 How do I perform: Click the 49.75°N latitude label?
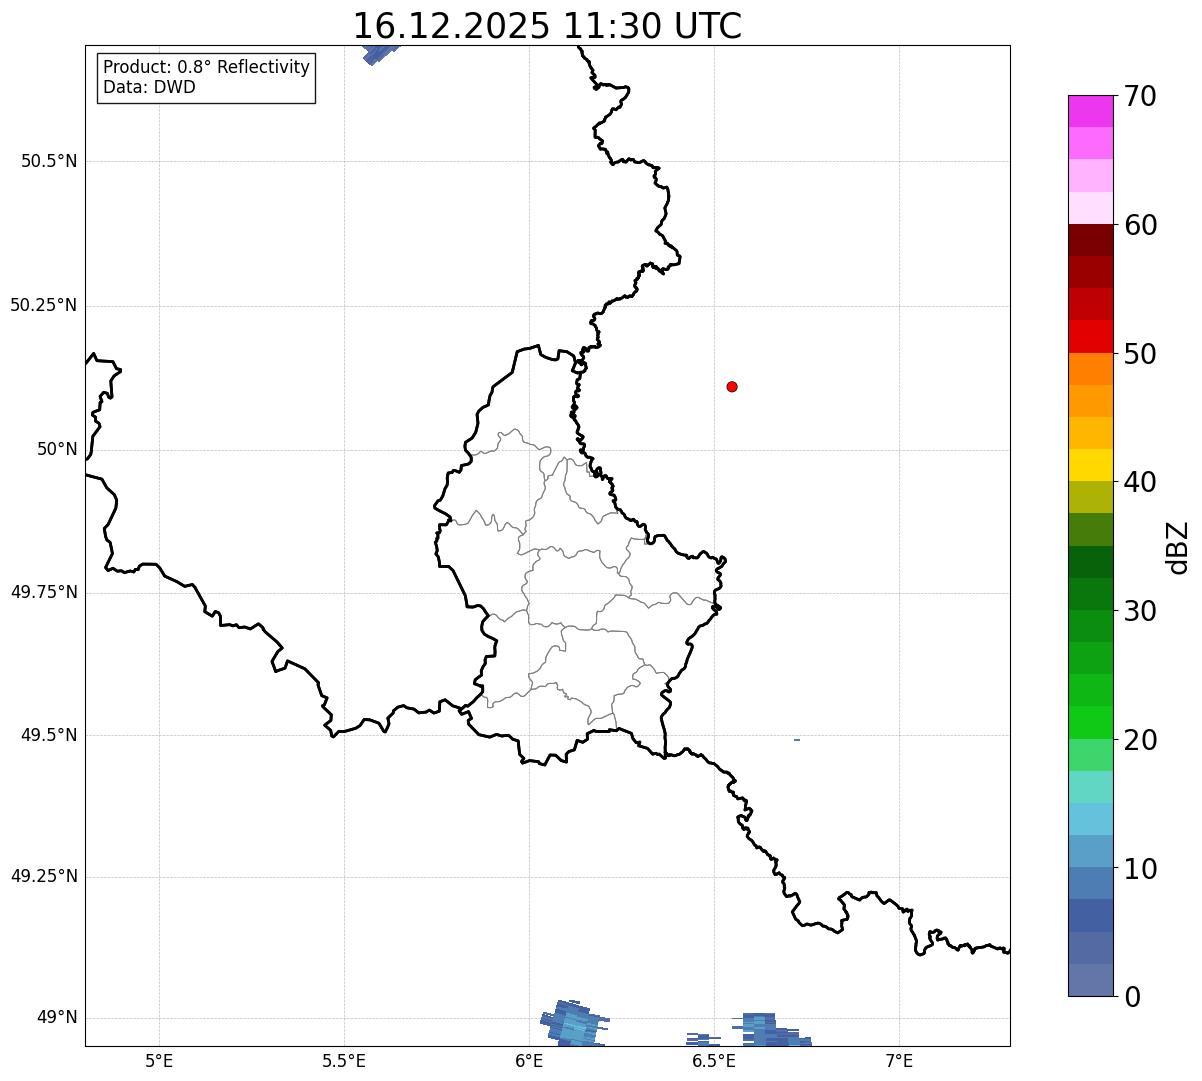(x=43, y=592)
